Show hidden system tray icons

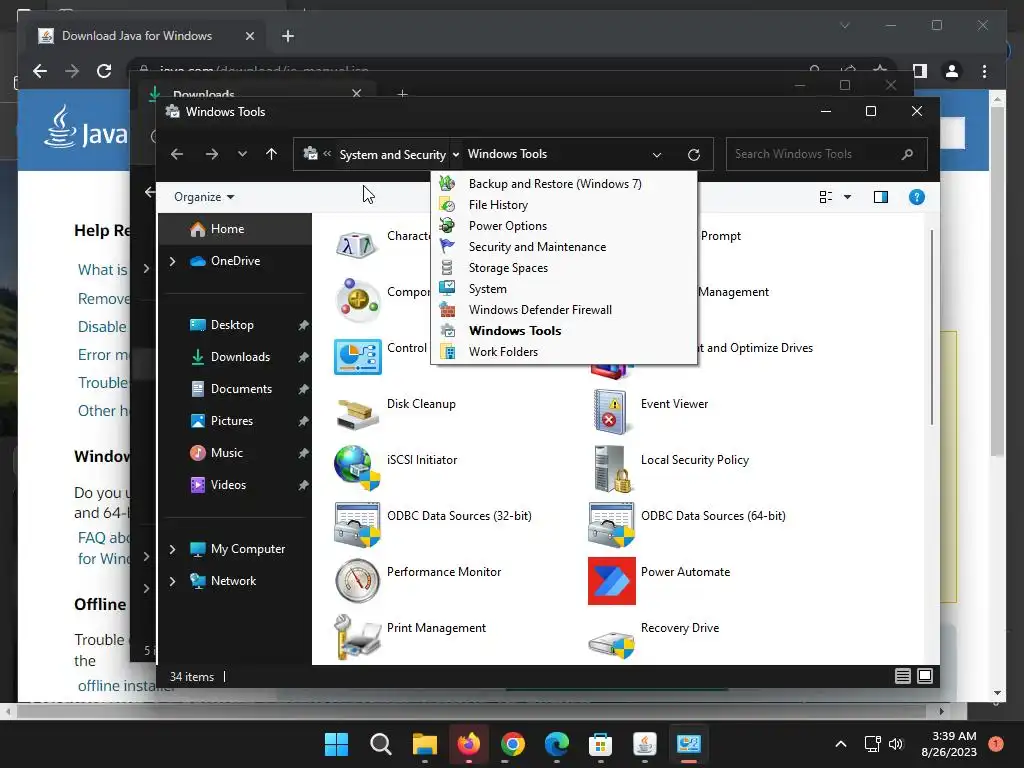coord(840,744)
